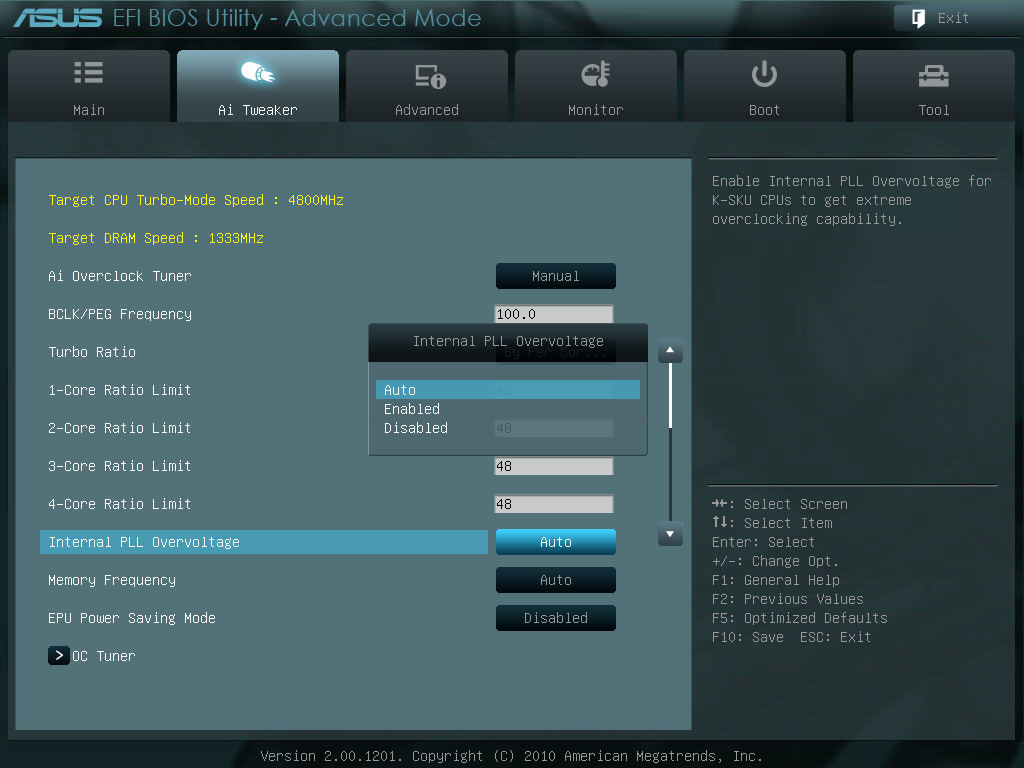The height and width of the screenshot is (768, 1024).
Task: Select the 1-Core Ratio Limit label
Action: click(120, 390)
